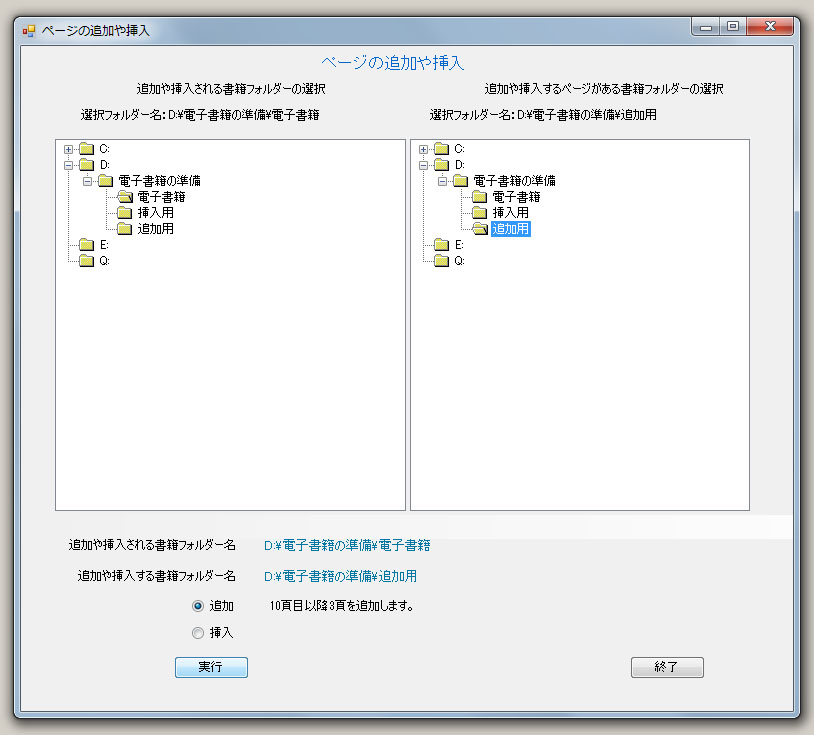Image resolution: width=814 pixels, height=735 pixels.
Task: Click the 挿入用 folder icon in left tree
Action: 124,213
